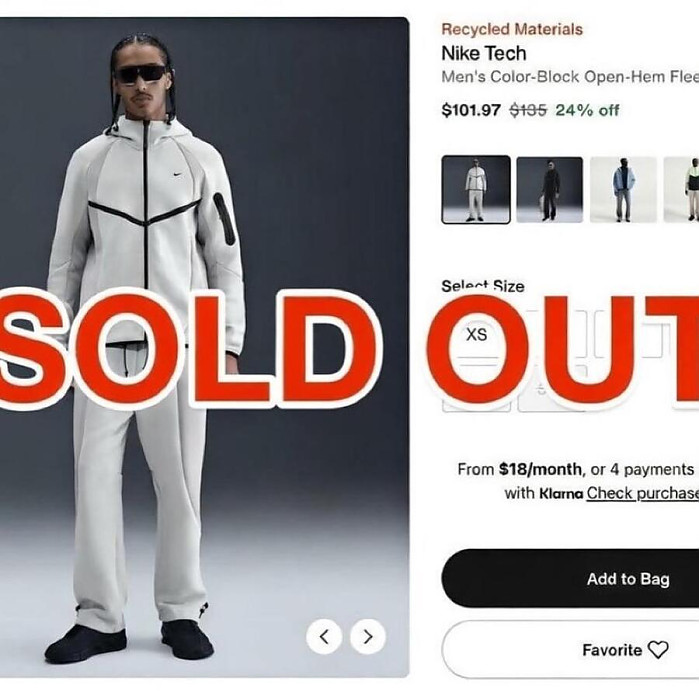The height and width of the screenshot is (699, 699).
Task: Select the white tracksuit colorway thumbnail
Action: tap(476, 189)
